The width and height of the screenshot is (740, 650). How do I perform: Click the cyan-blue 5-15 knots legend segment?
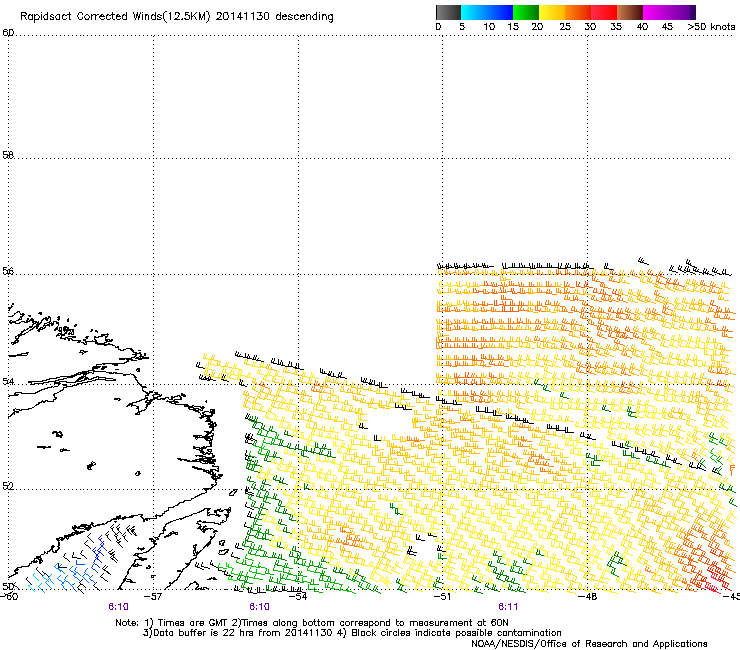[487, 12]
